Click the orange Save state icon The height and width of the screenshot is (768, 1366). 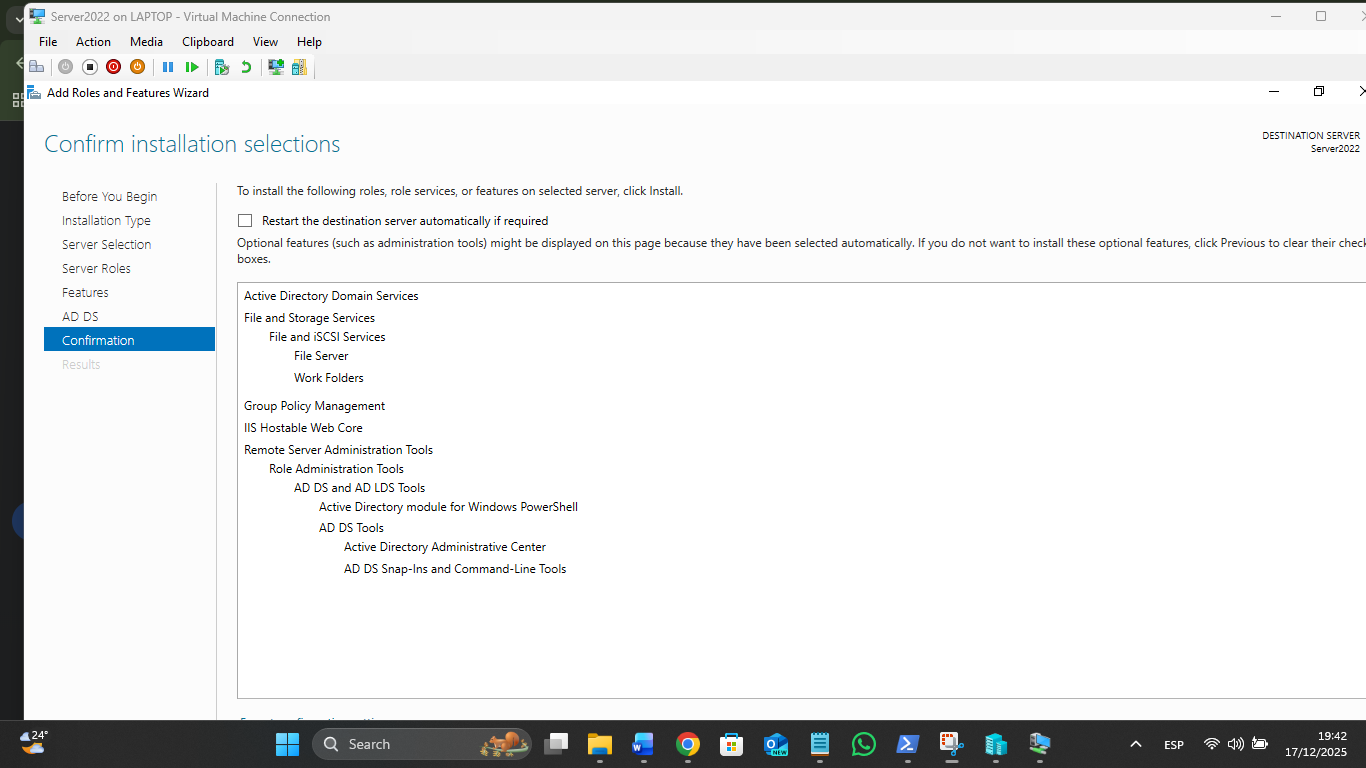[137, 67]
